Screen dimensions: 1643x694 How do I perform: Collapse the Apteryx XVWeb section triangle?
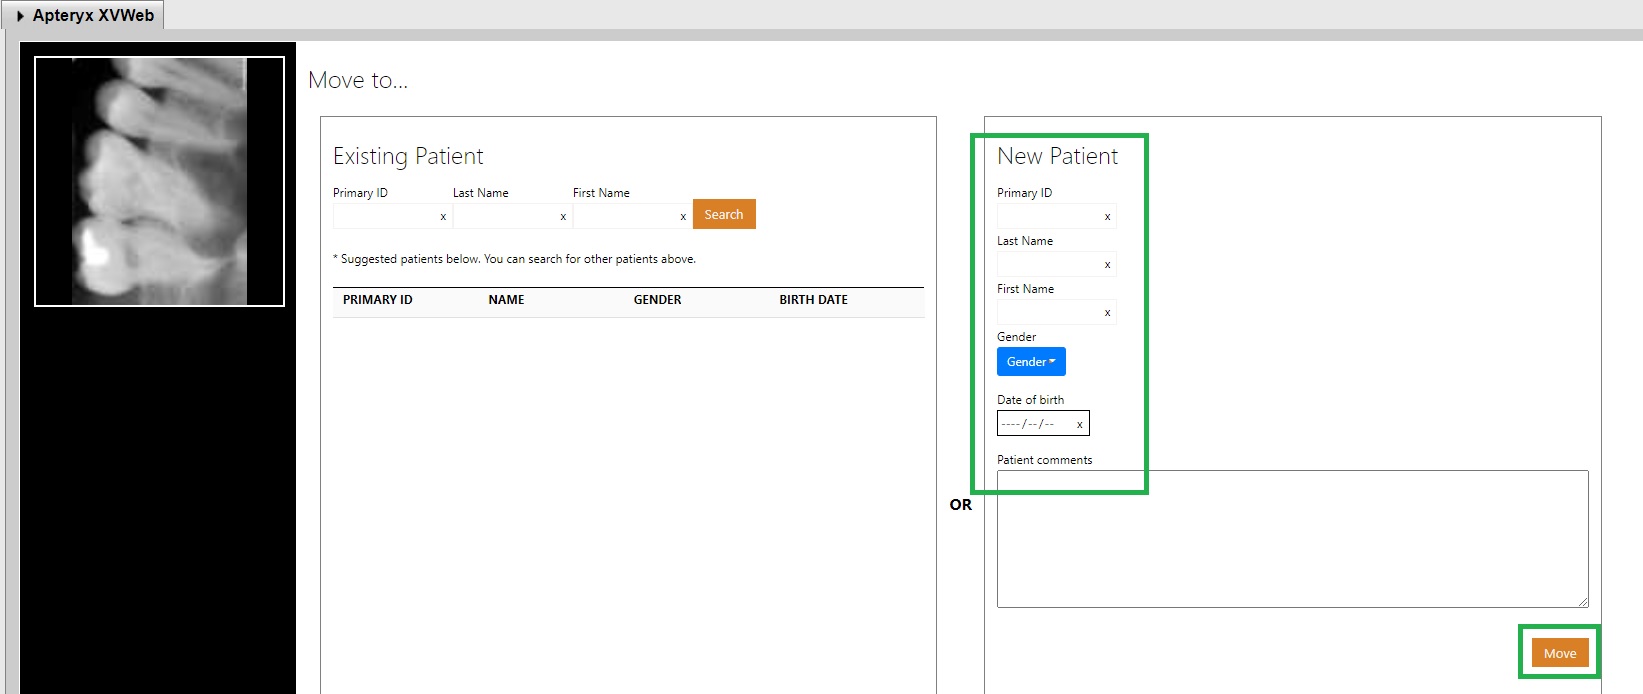pyautogui.click(x=20, y=16)
